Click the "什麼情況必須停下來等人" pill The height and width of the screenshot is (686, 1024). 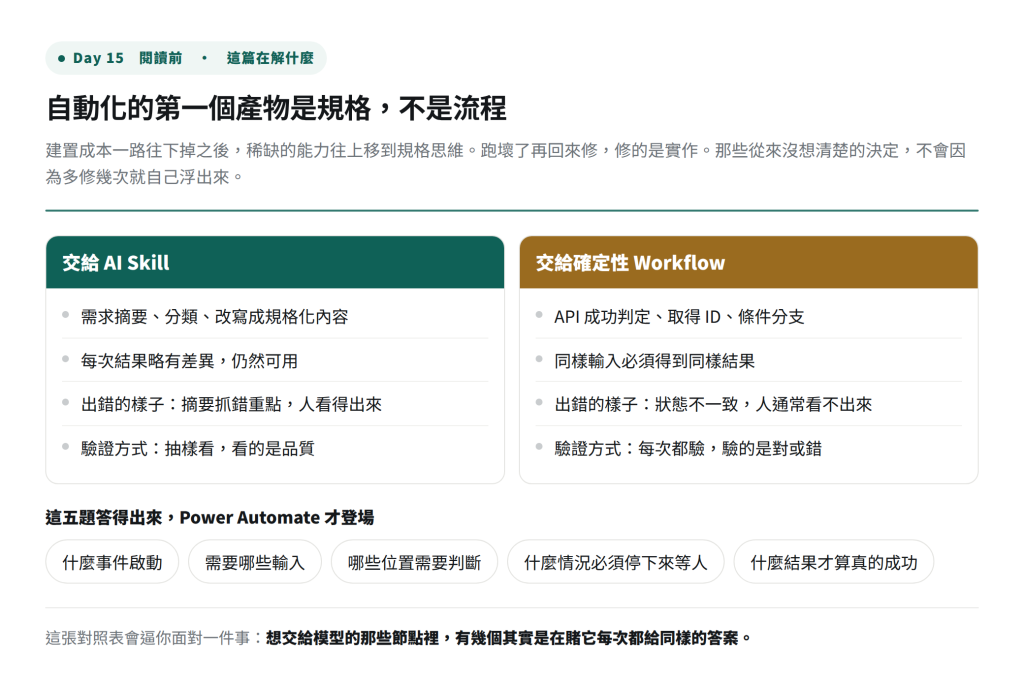coord(615,562)
